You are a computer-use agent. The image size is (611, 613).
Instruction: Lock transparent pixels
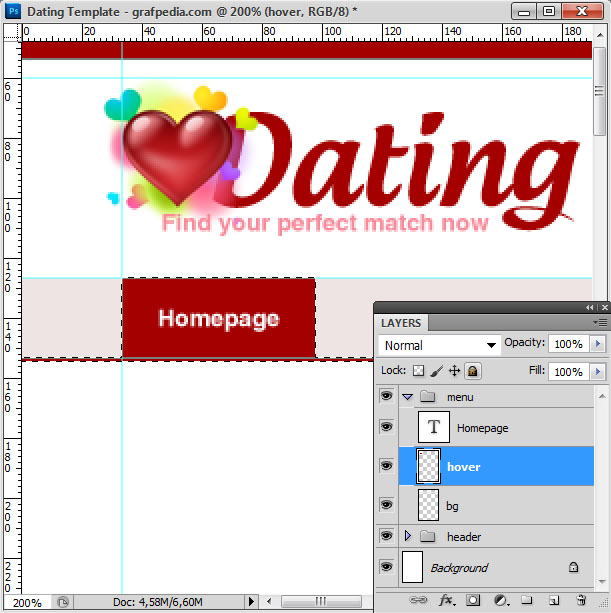point(418,371)
